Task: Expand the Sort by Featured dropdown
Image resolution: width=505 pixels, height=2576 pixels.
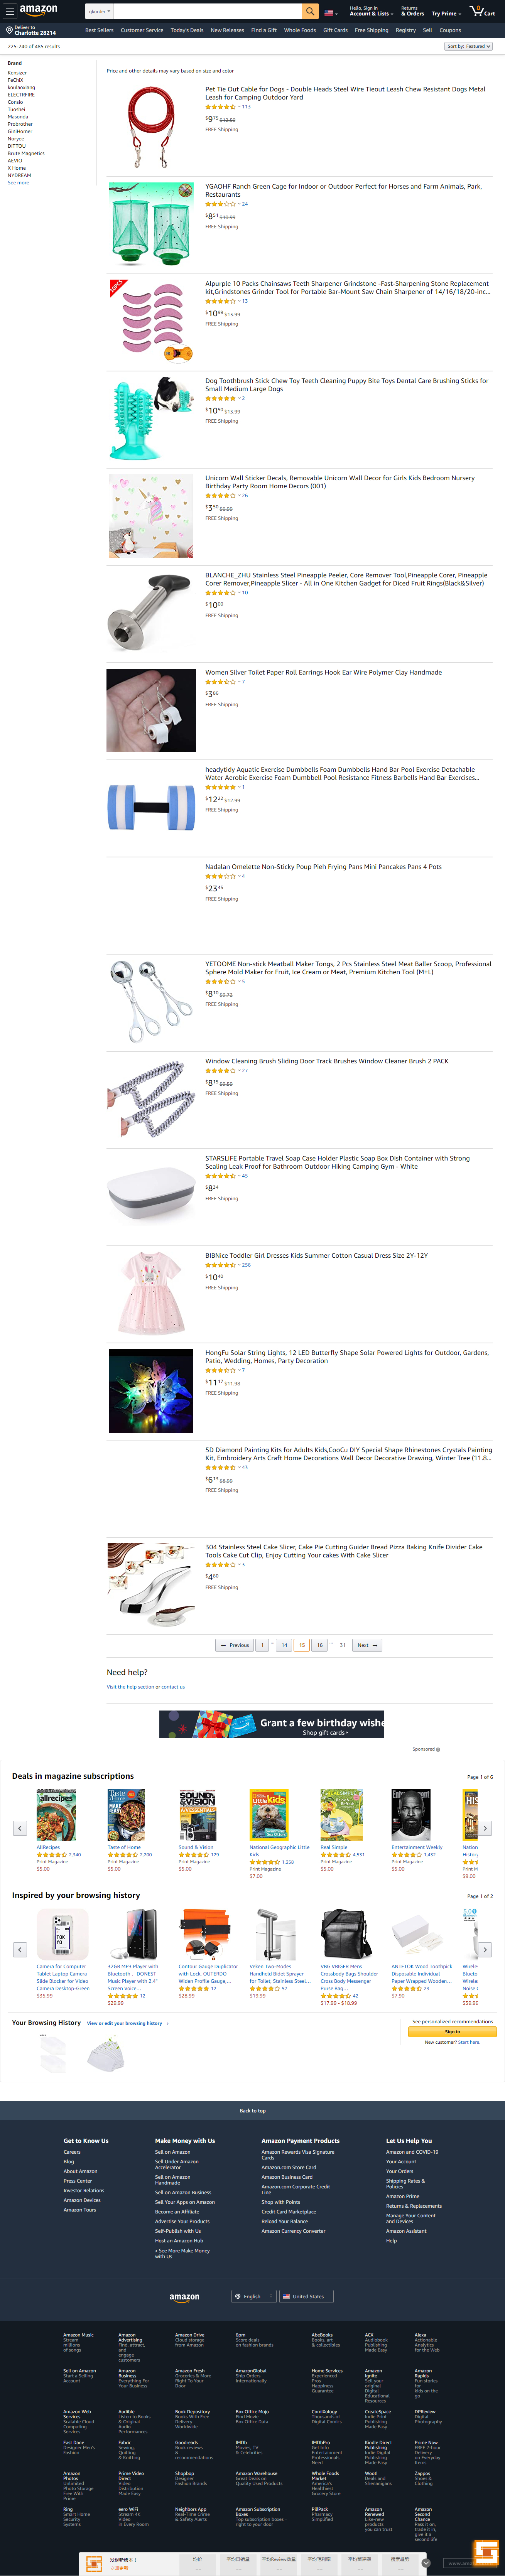Action: (x=467, y=46)
